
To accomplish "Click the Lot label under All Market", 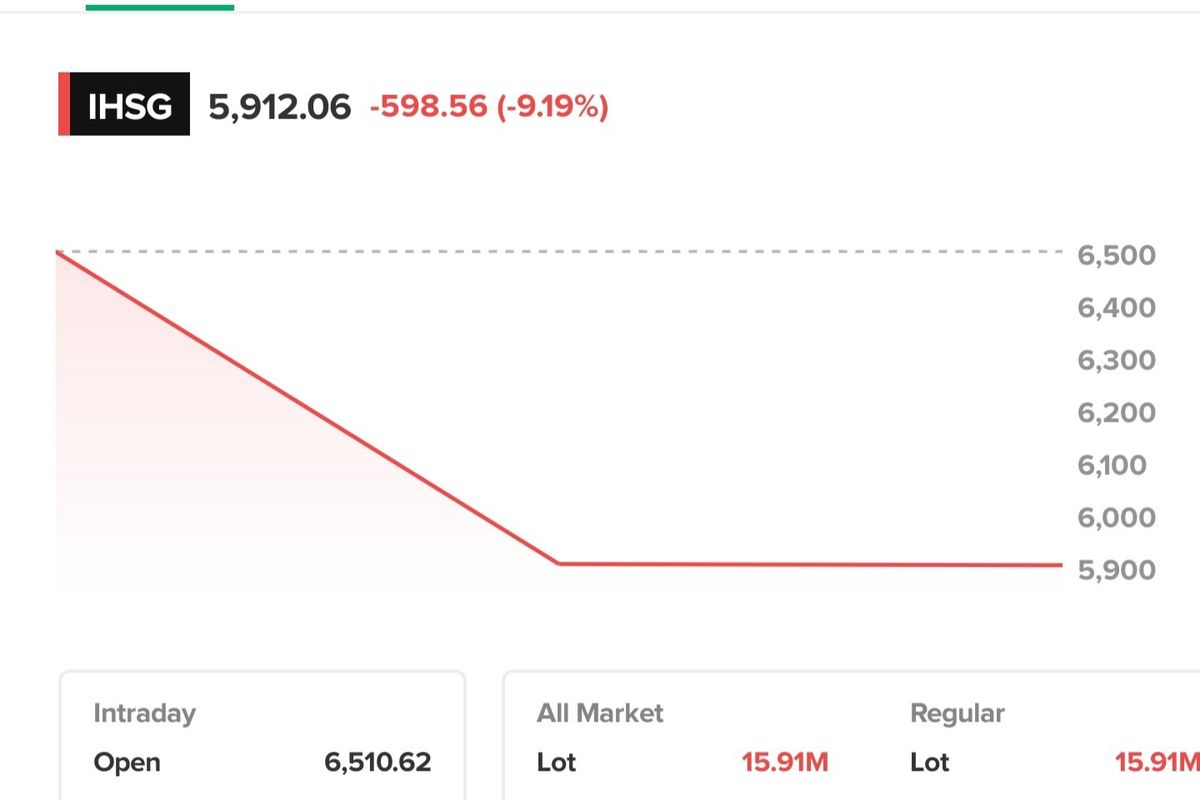I will (x=556, y=762).
